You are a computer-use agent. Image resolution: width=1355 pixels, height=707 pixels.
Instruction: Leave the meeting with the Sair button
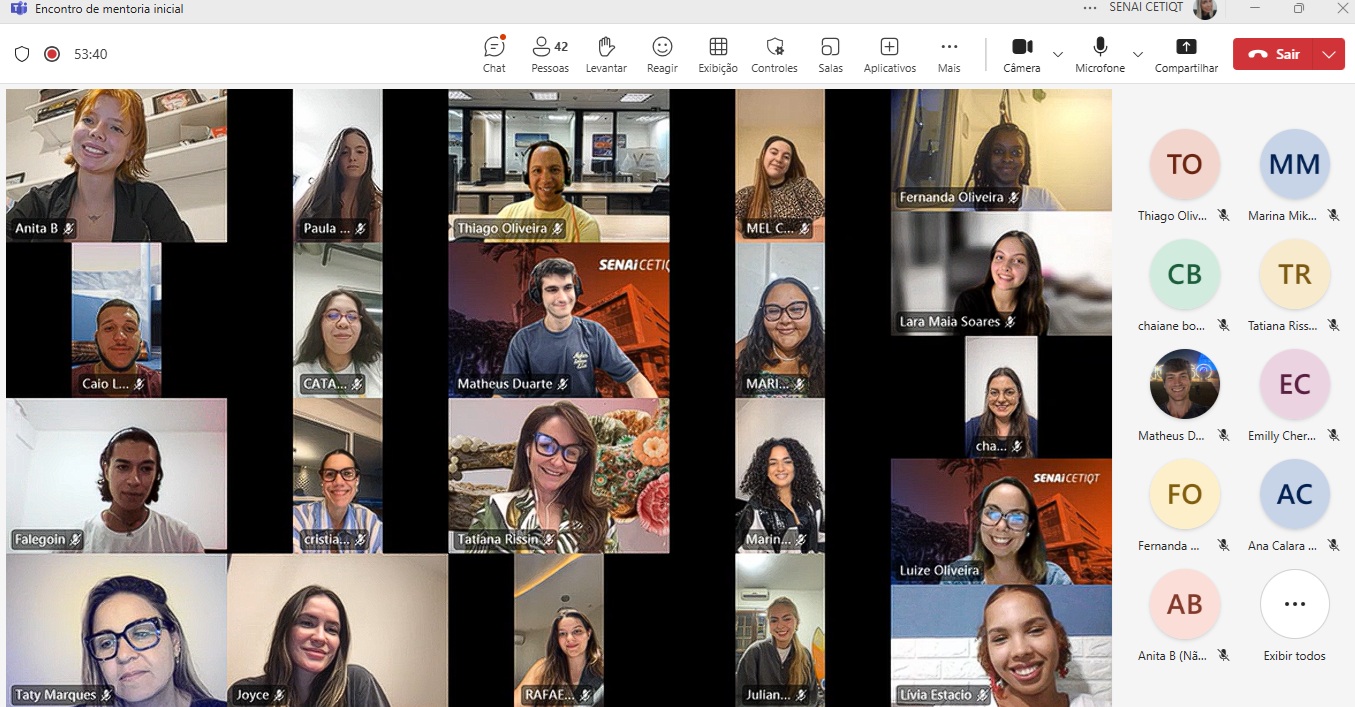pyautogui.click(x=1275, y=54)
